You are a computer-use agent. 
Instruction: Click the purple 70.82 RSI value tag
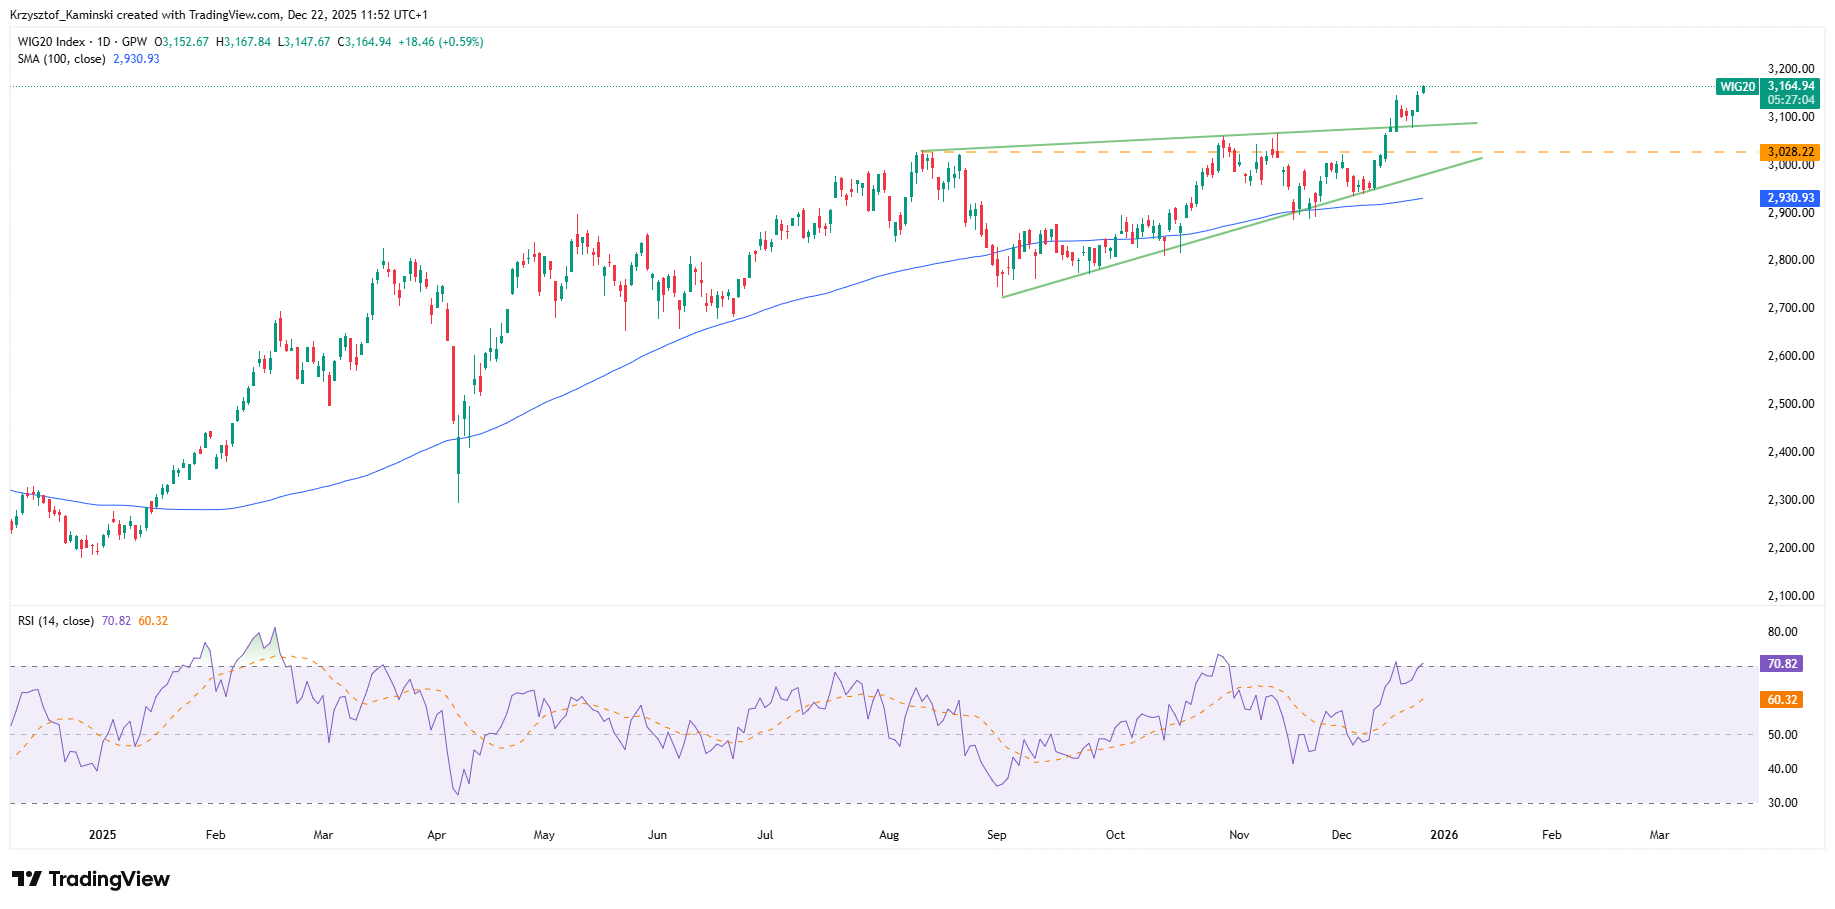tap(1782, 664)
